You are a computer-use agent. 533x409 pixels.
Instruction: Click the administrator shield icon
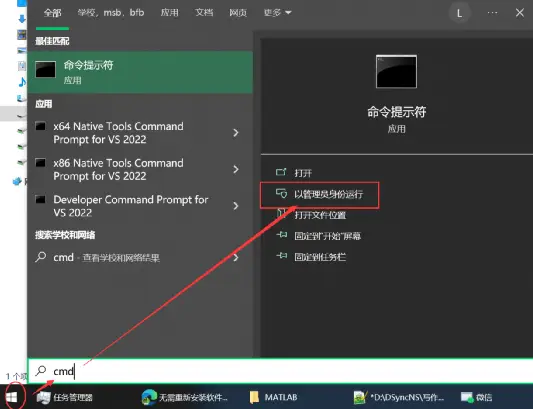click(x=281, y=193)
